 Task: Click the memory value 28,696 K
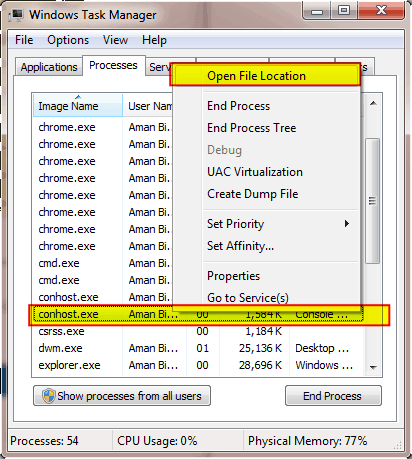point(260,365)
